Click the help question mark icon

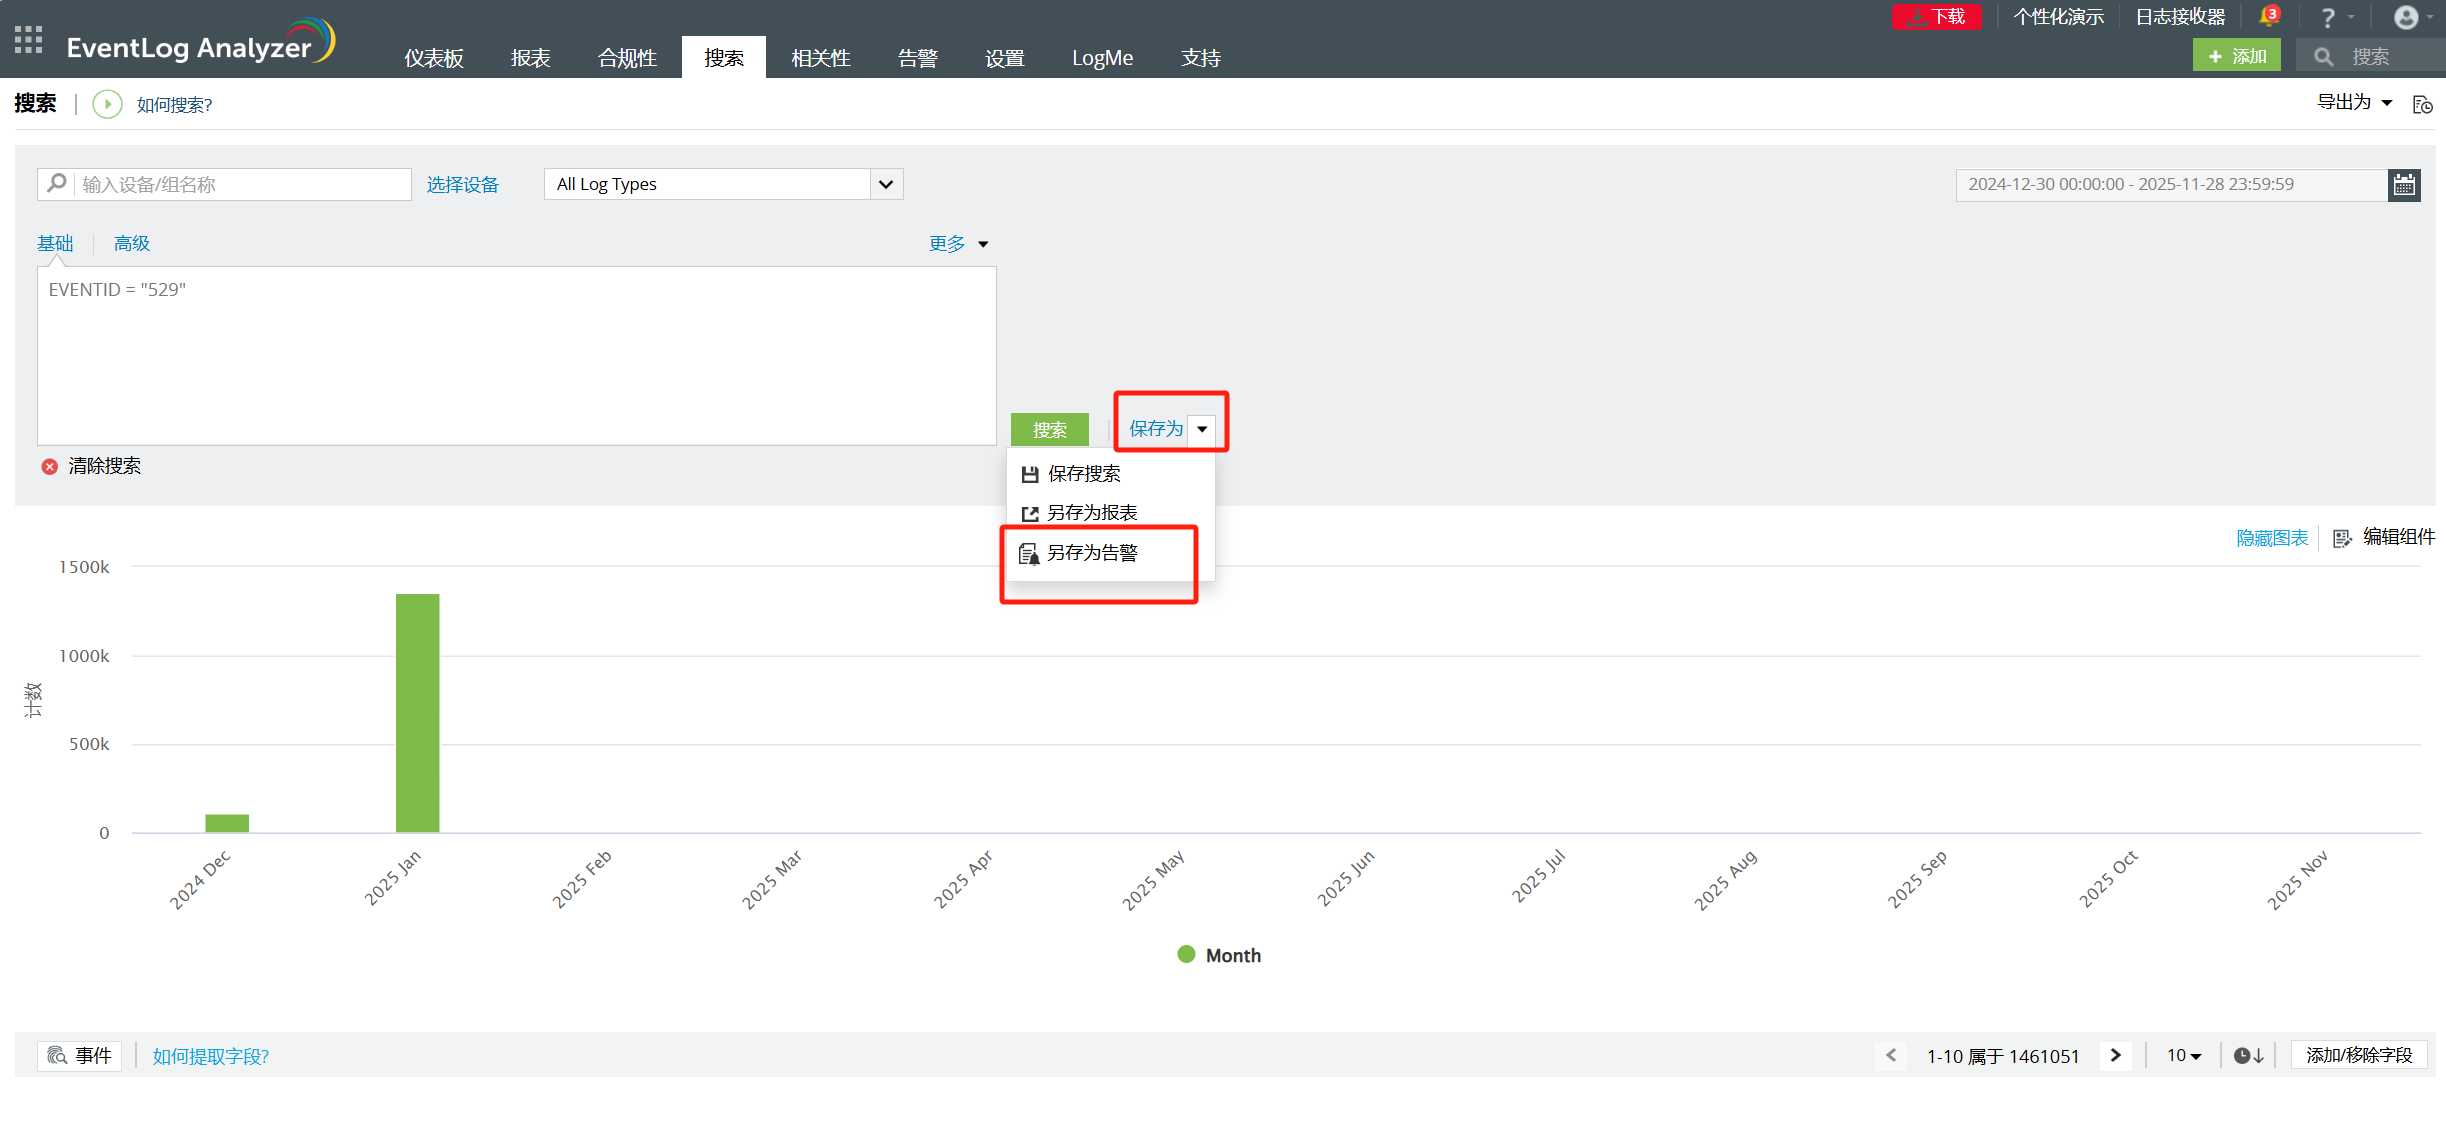pos(2328,18)
